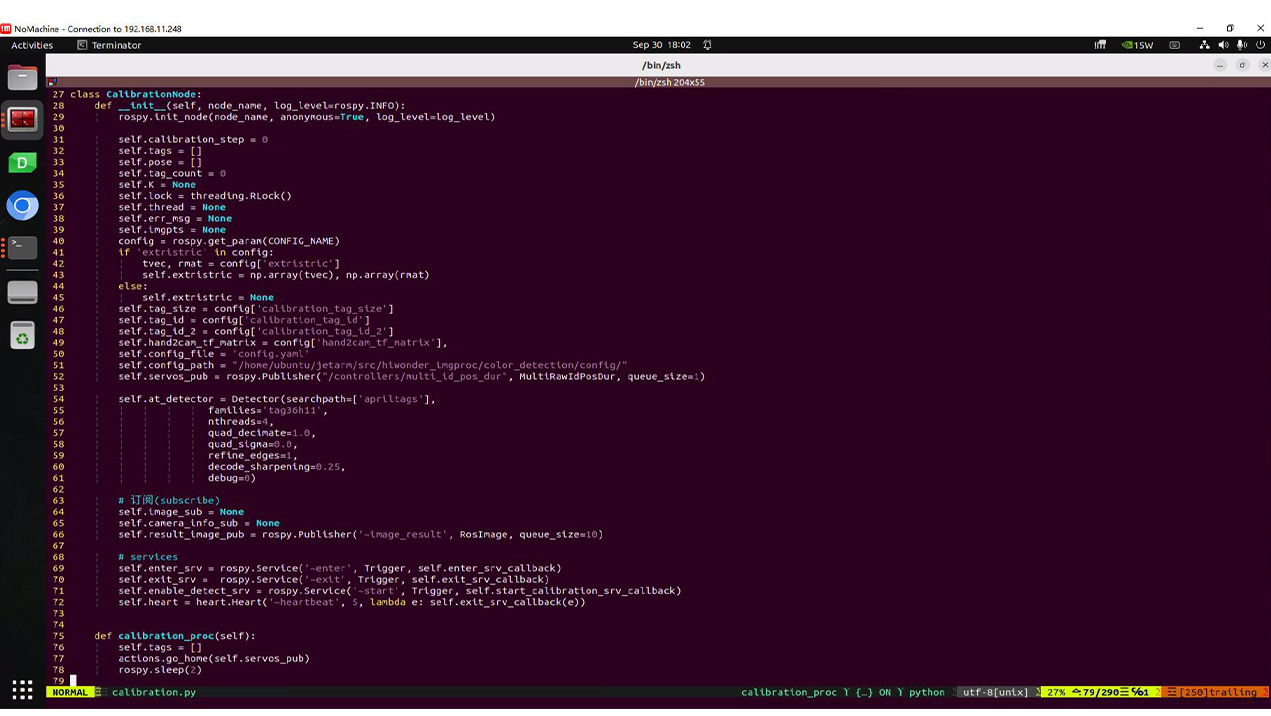Open the network connection status icon

point(1204,45)
